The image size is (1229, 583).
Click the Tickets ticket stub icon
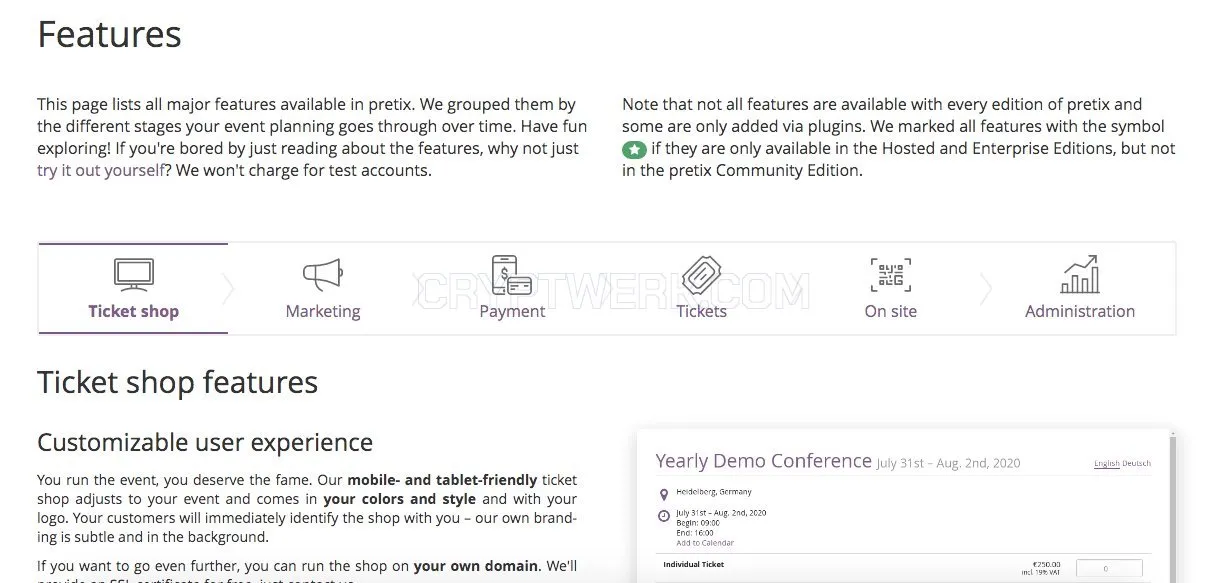click(701, 274)
